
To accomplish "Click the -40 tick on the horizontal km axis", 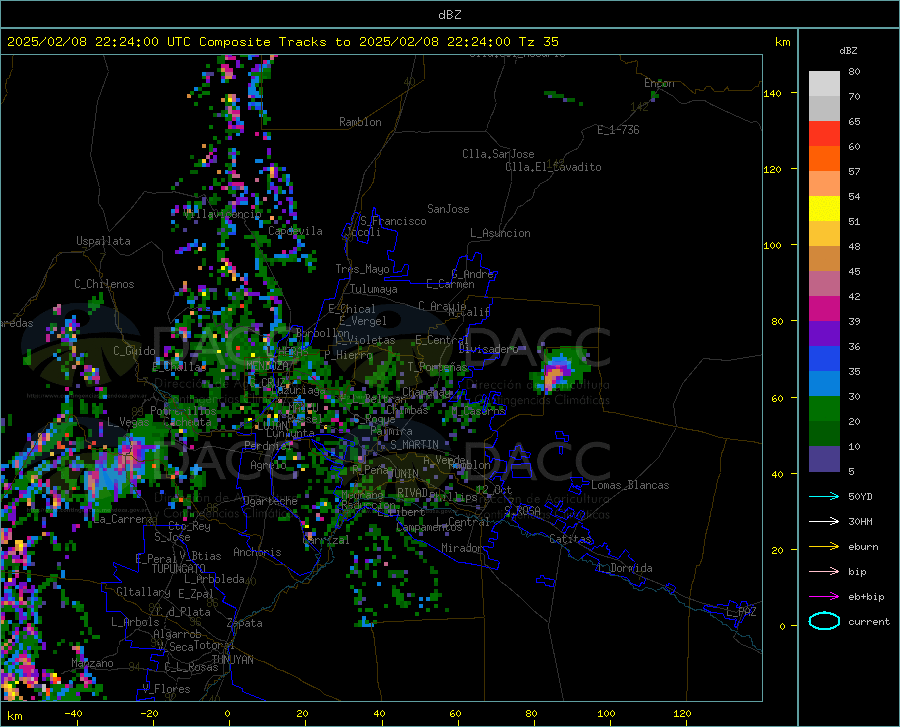I will (73, 714).
